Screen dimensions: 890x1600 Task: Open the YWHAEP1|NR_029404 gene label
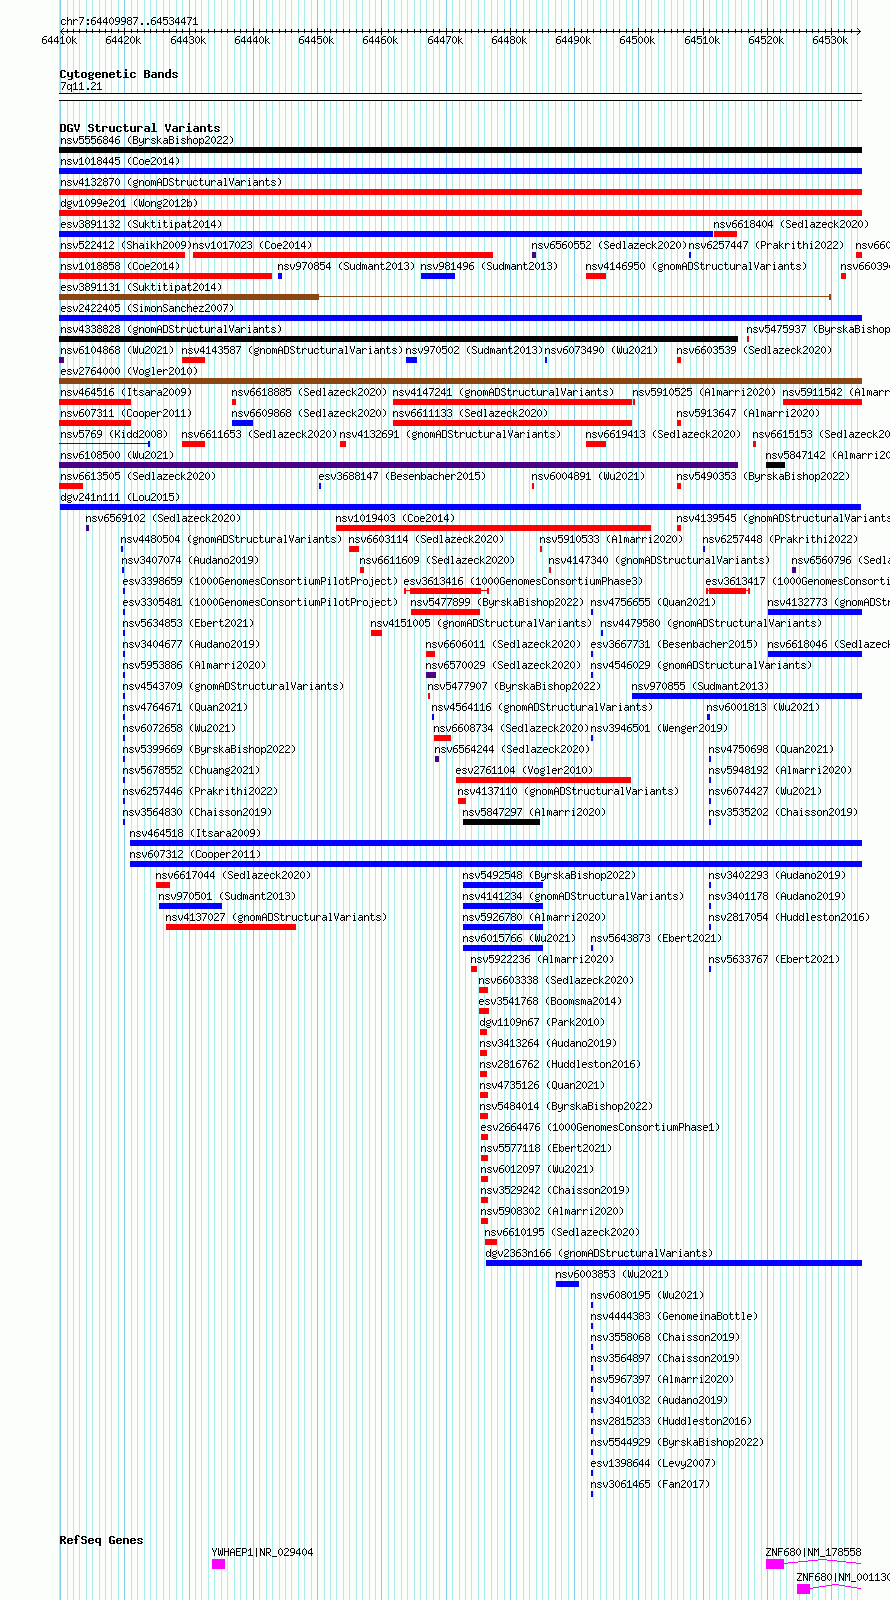click(262, 1552)
